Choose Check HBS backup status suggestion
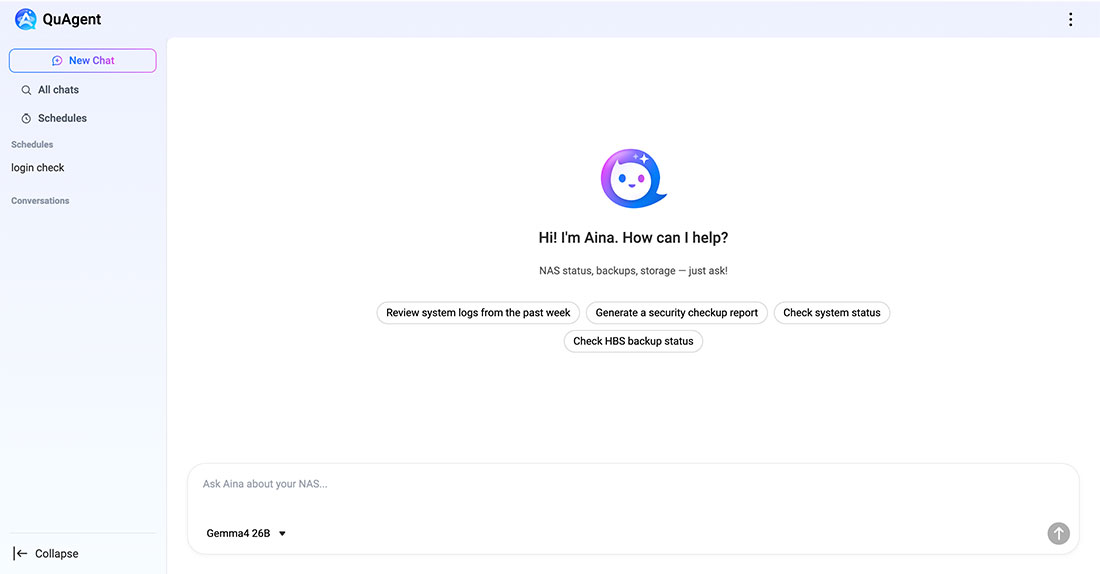Viewport: 1100px width, 574px height. click(x=633, y=341)
